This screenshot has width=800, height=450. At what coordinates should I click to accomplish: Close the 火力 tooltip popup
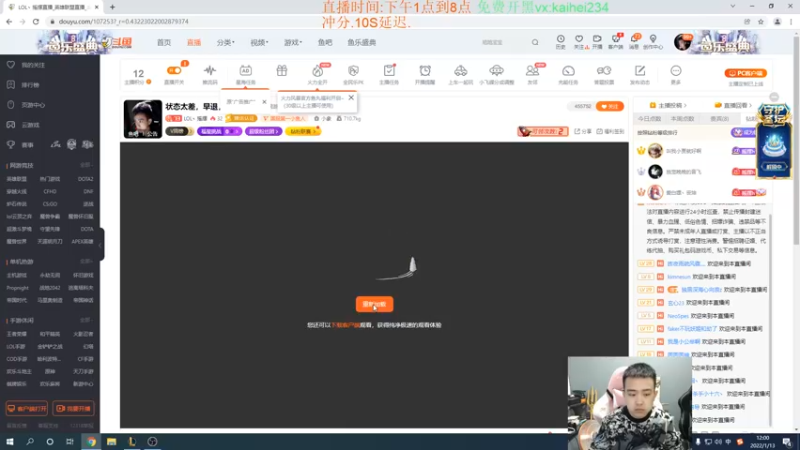point(351,97)
